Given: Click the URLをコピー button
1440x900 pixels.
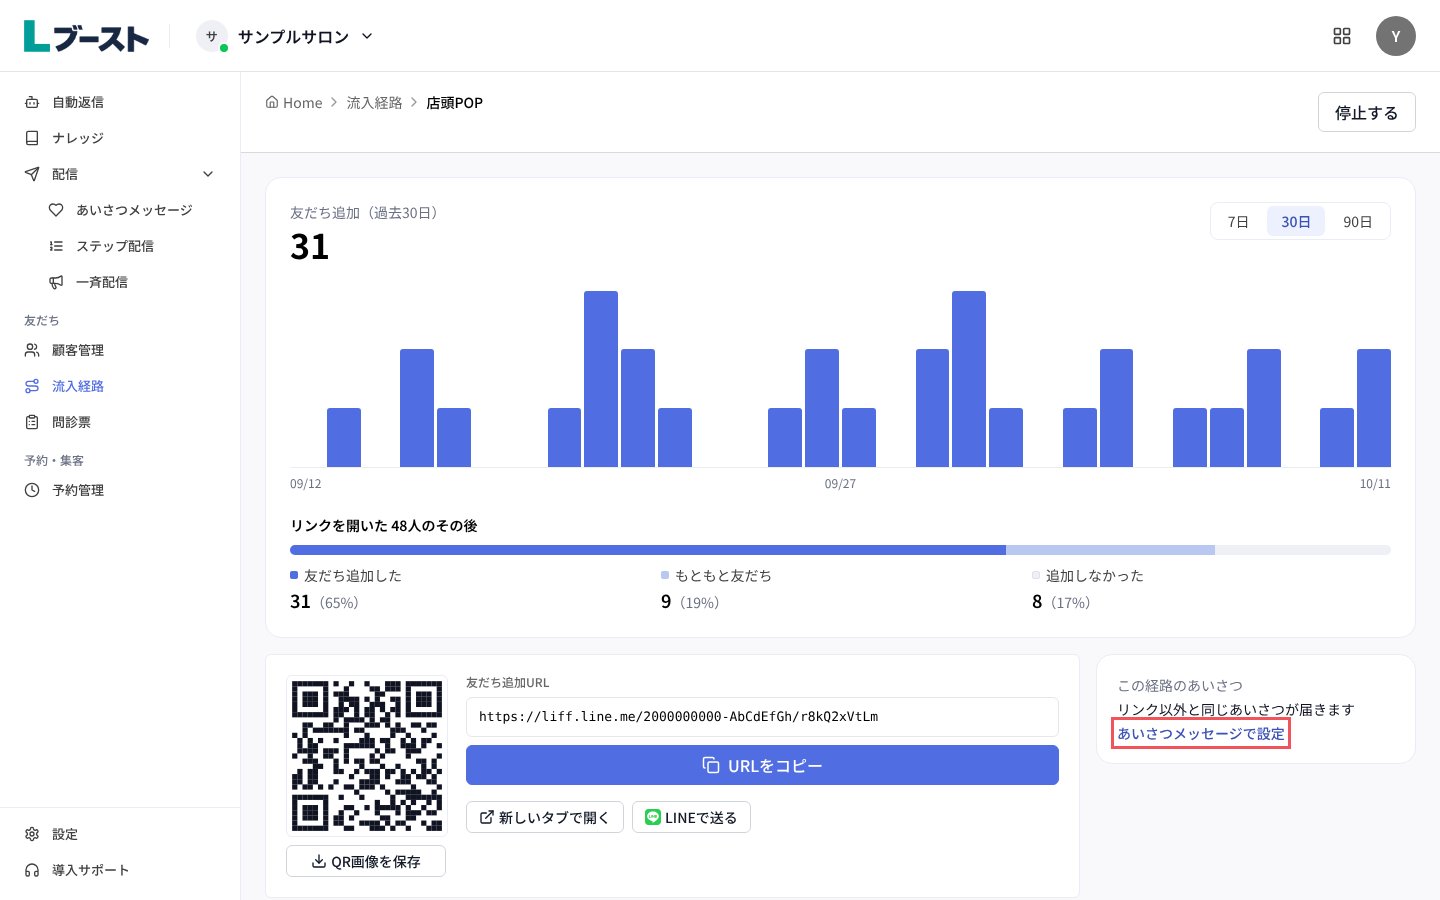Looking at the screenshot, I should [762, 765].
